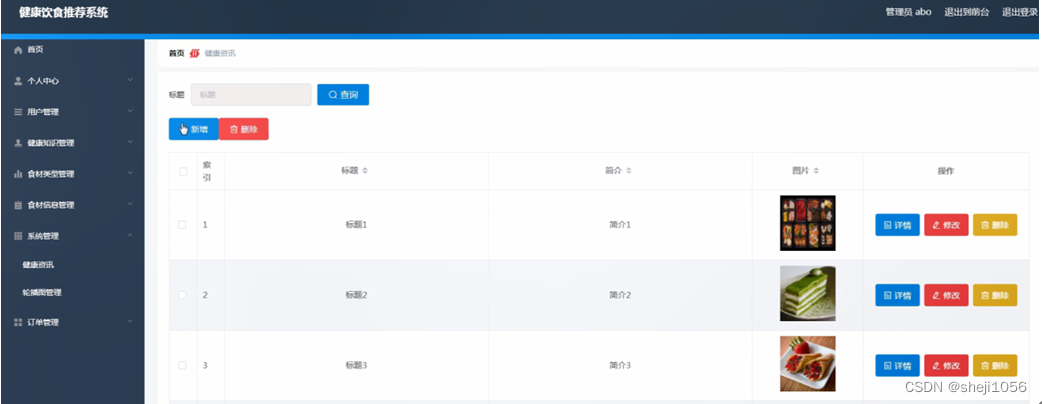The height and width of the screenshot is (404, 1042).
Task: Expand the 健康知识管理 chevron
Action: [x=130, y=142]
